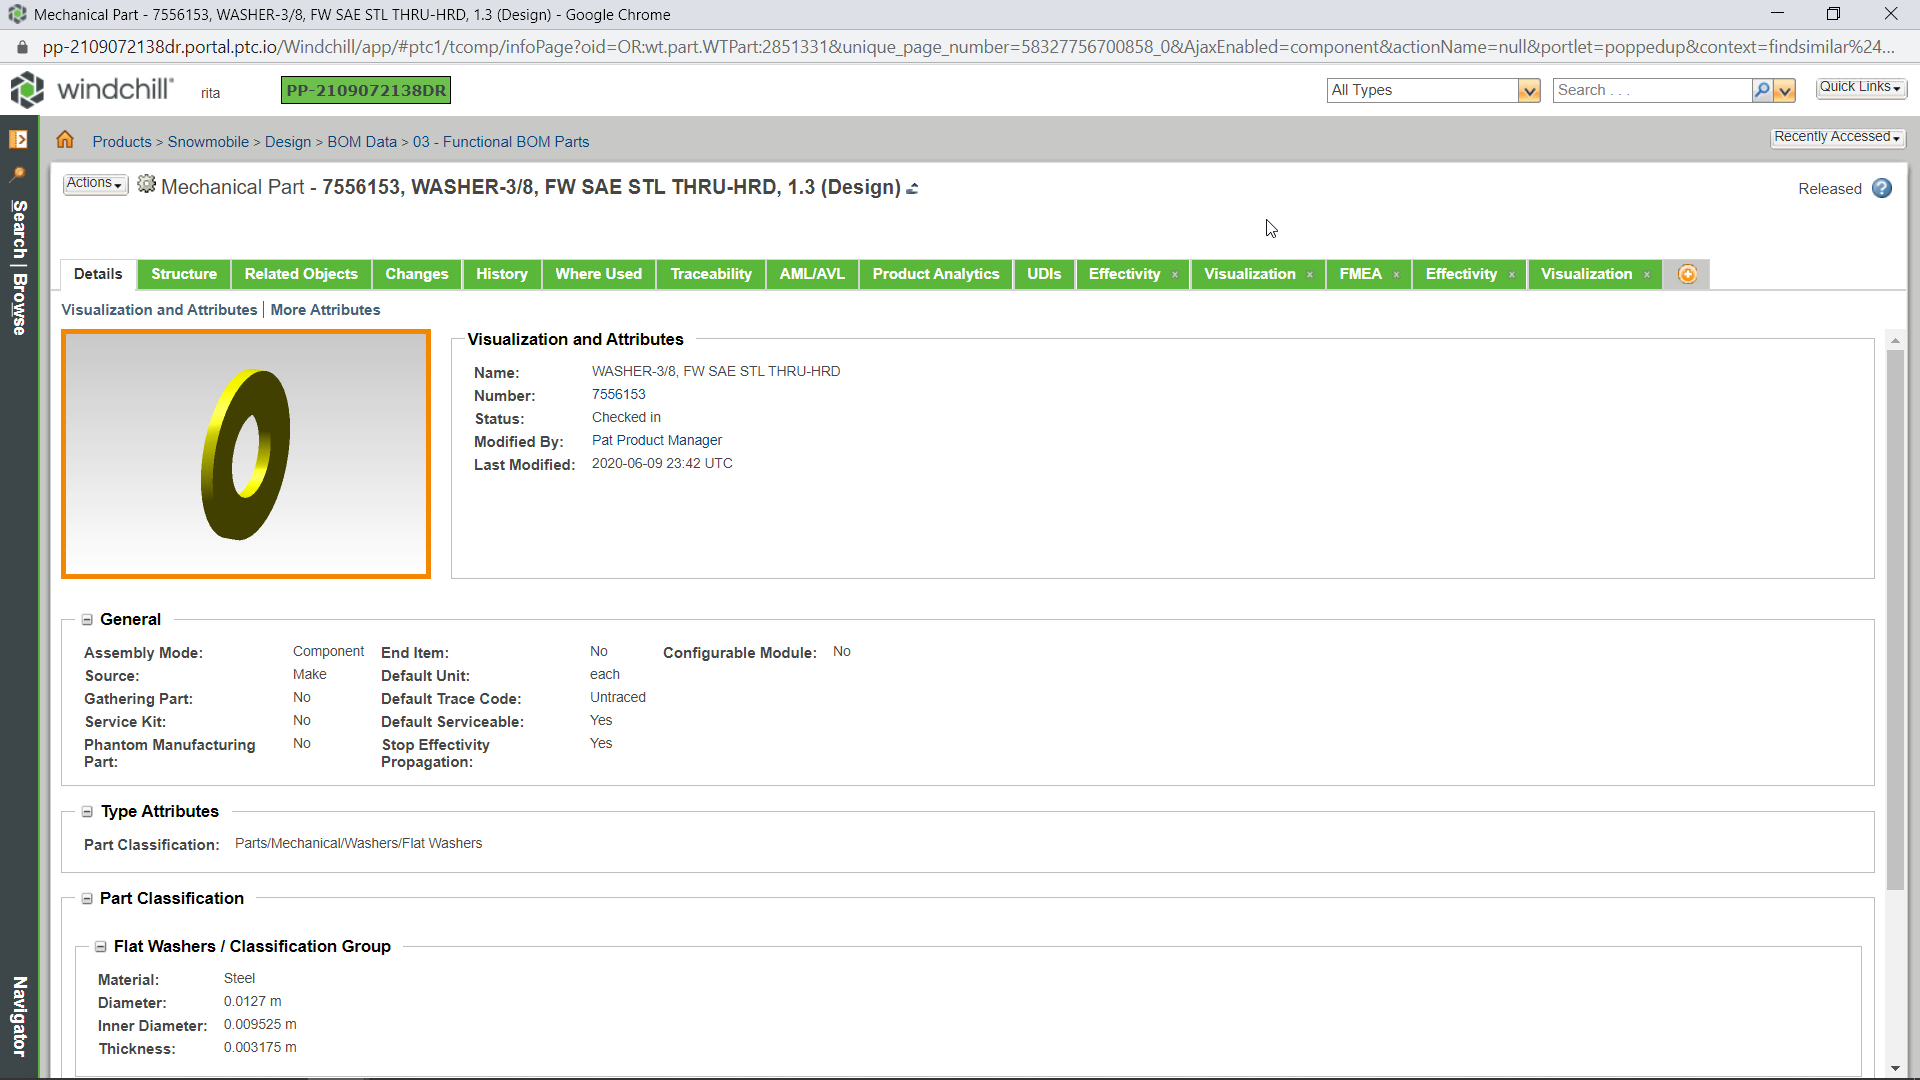Expand the navigator panel arrow icon
Viewport: 1920px width, 1080px height.
tap(18, 139)
